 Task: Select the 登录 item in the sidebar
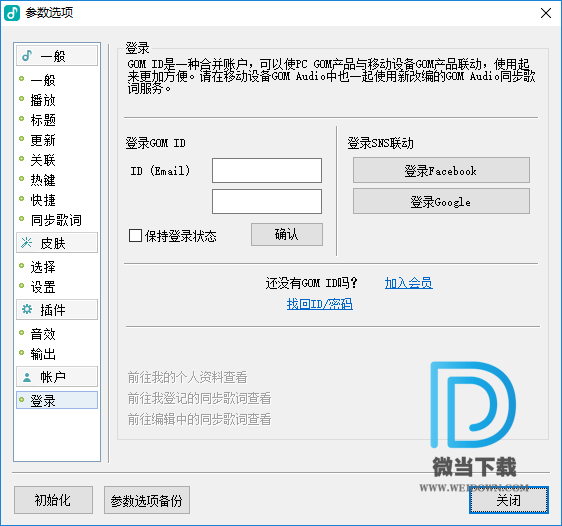[57, 400]
